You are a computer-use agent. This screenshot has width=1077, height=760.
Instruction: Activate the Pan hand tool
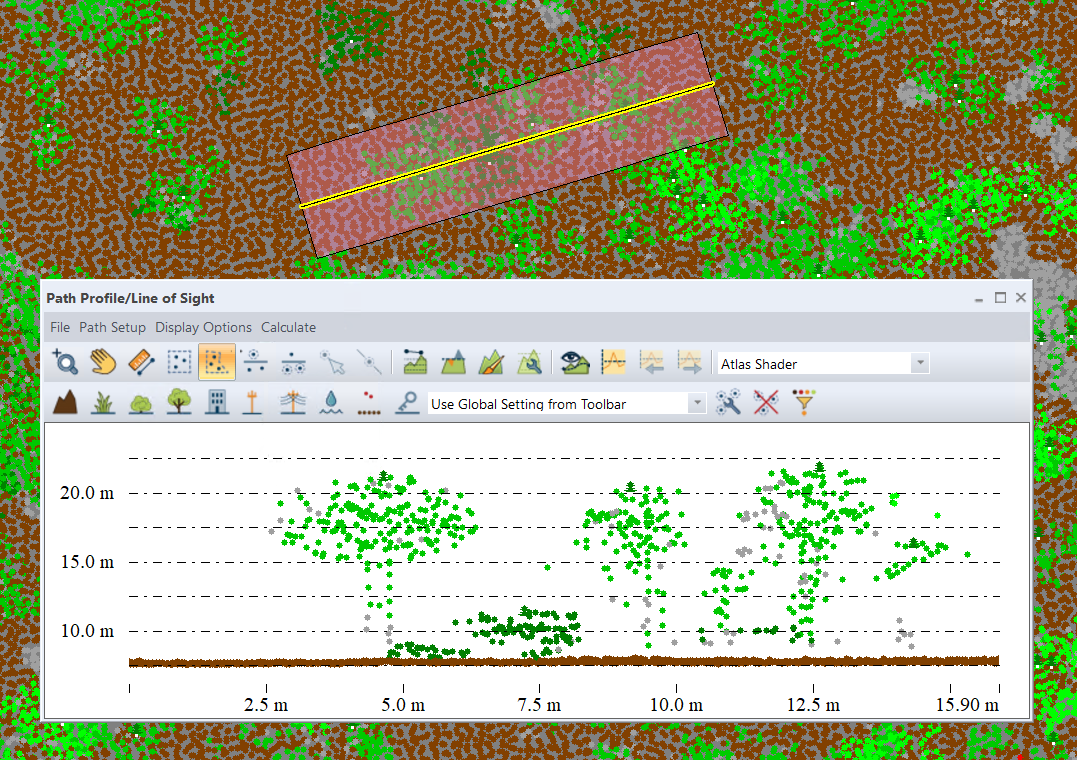tap(103, 362)
